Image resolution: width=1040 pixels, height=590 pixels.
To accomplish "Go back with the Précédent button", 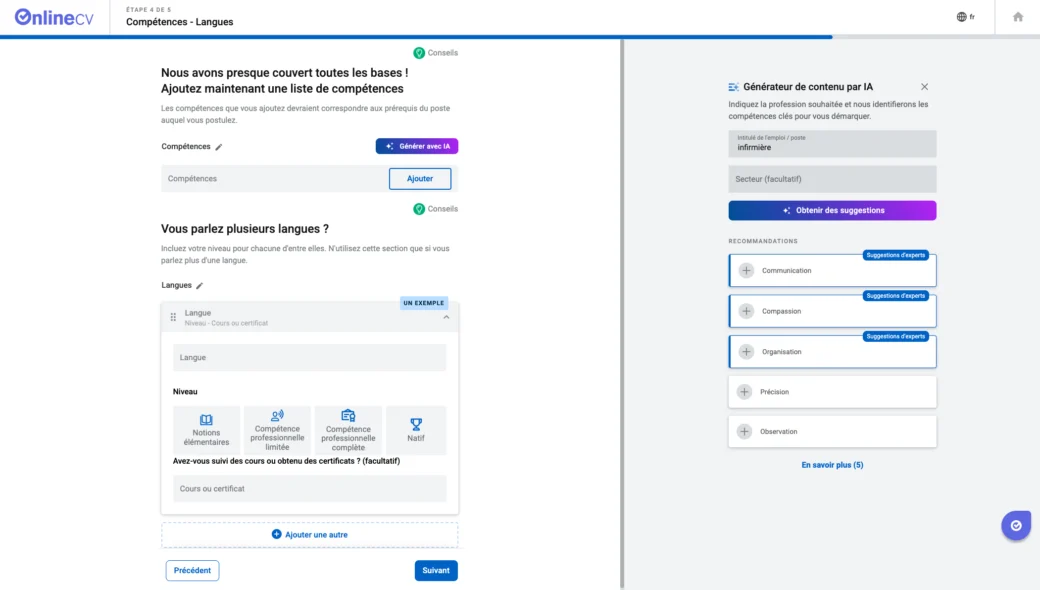I will (192, 570).
